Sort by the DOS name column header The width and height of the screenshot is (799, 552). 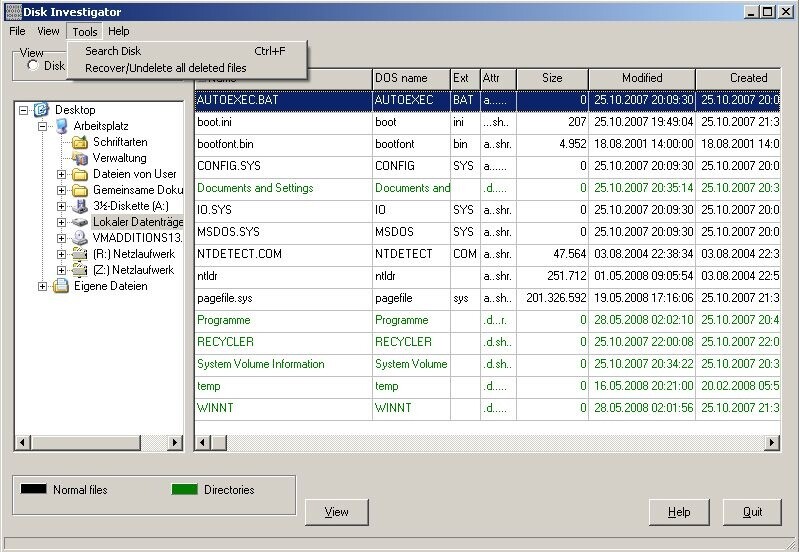click(411, 78)
